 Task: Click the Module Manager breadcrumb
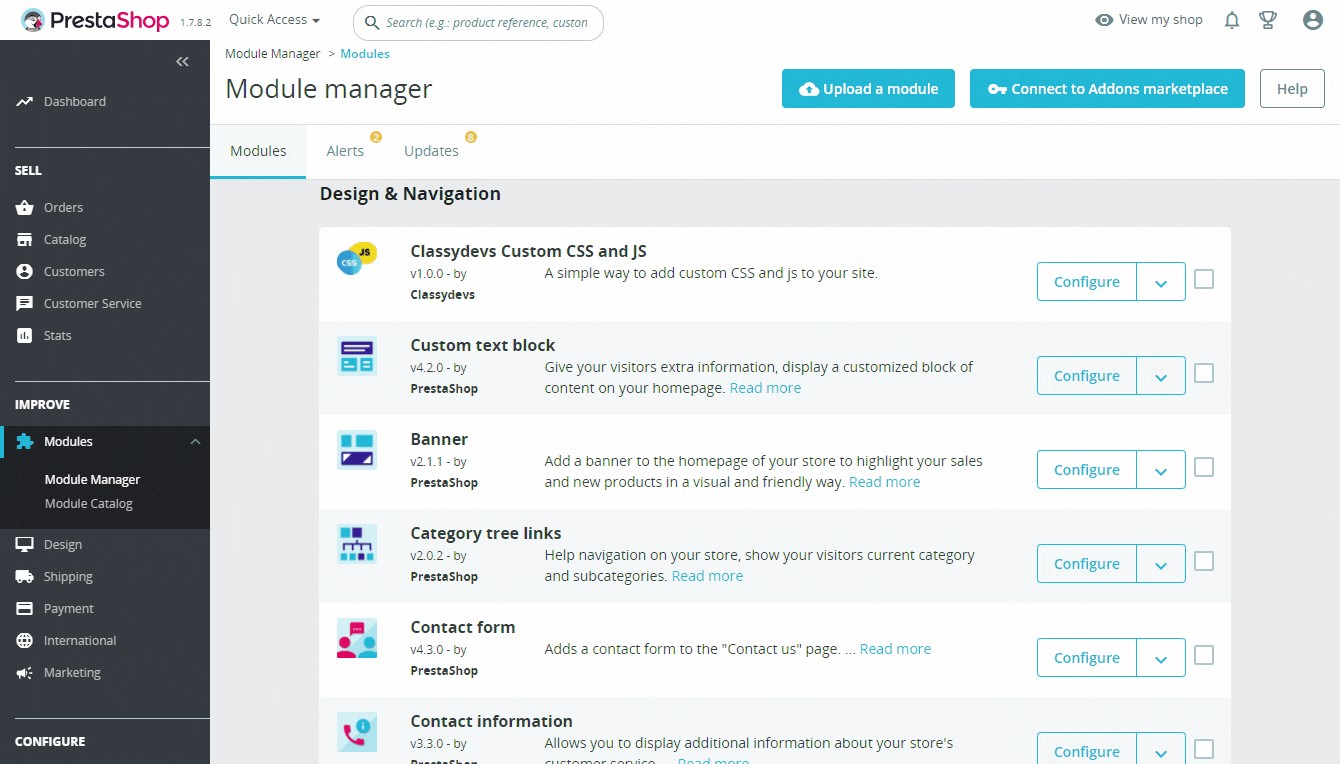click(x=273, y=54)
